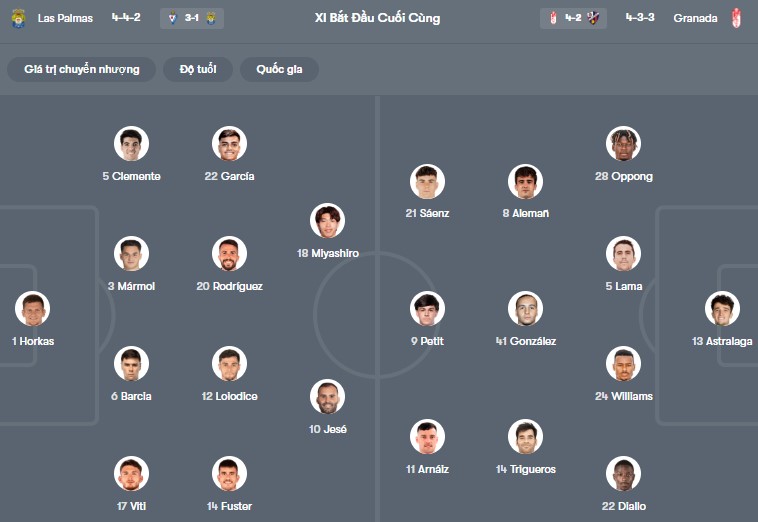The image size is (758, 522).
Task: Select the Giá trị chuyển nhượng filter
Action: tap(82, 69)
